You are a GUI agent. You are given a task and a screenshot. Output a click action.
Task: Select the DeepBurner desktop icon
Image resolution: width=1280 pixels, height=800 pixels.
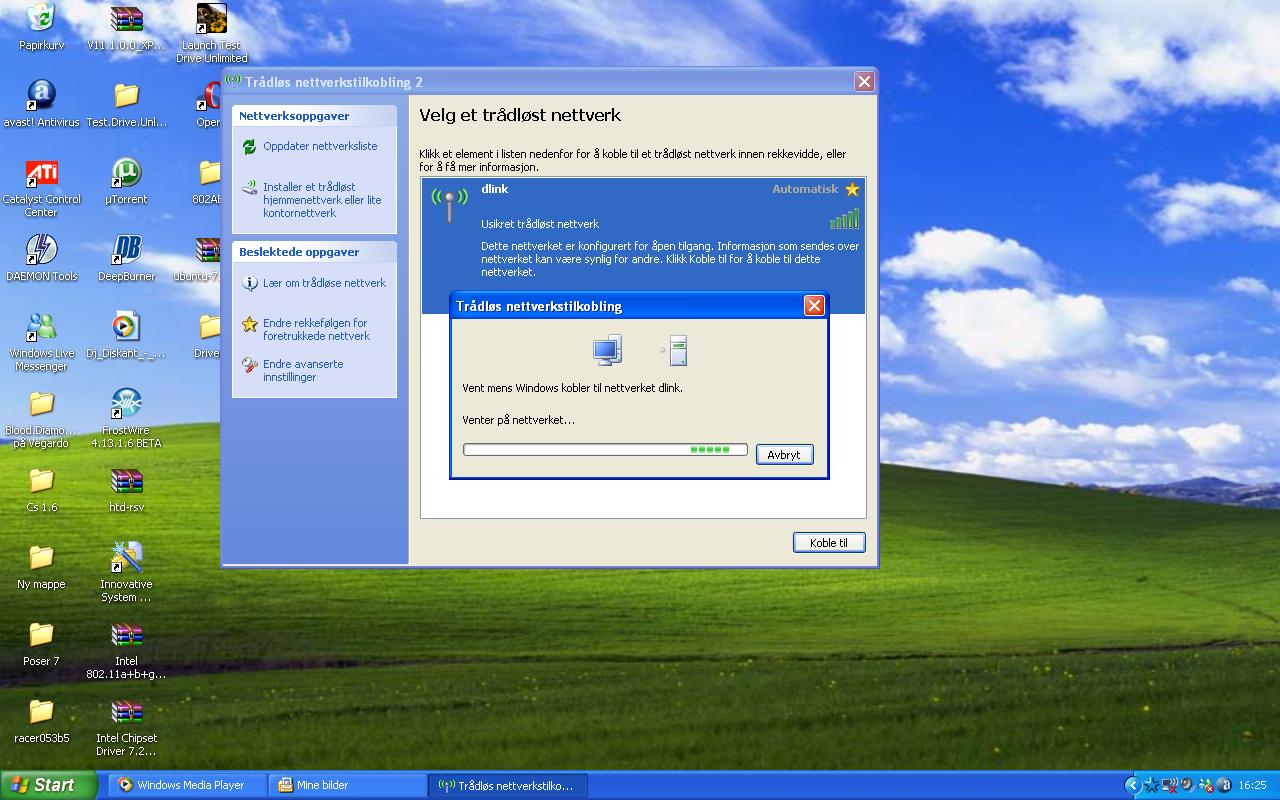point(126,258)
